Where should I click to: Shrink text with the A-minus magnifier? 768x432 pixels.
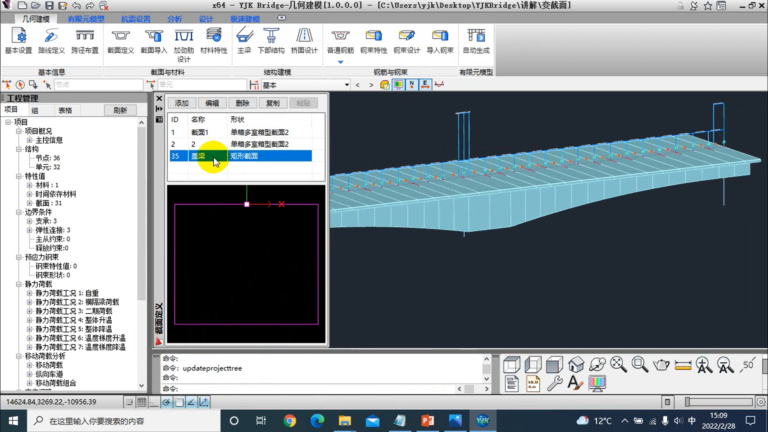725,364
